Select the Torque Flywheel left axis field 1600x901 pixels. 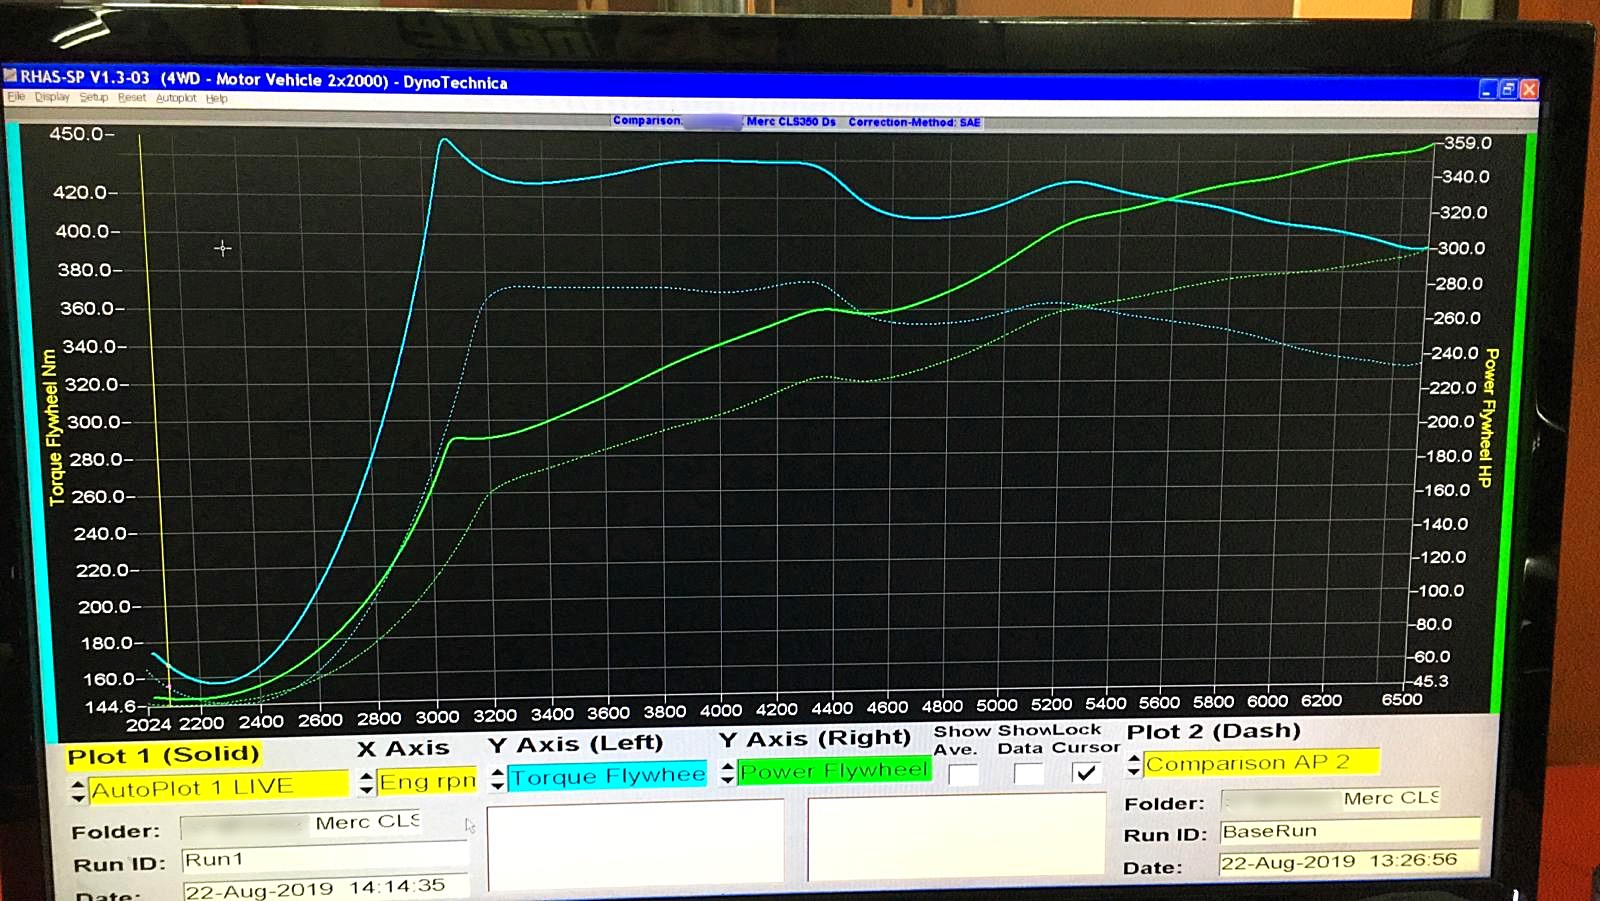coord(607,776)
